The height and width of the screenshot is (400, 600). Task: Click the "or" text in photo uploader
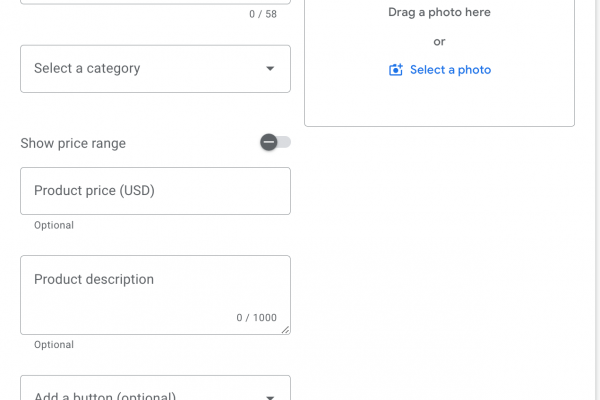click(x=439, y=42)
